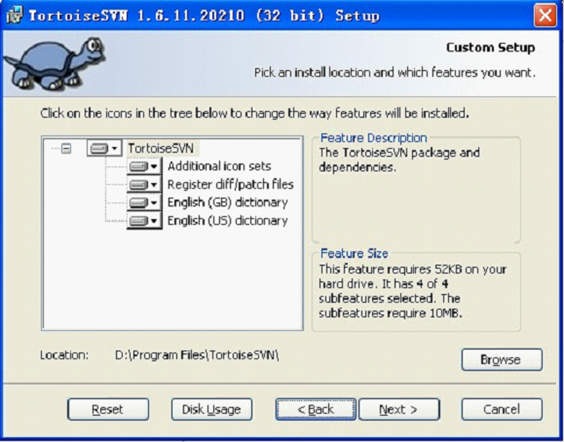Click the Reset button
Image resolution: width=564 pixels, height=442 pixels.
[x=108, y=409]
